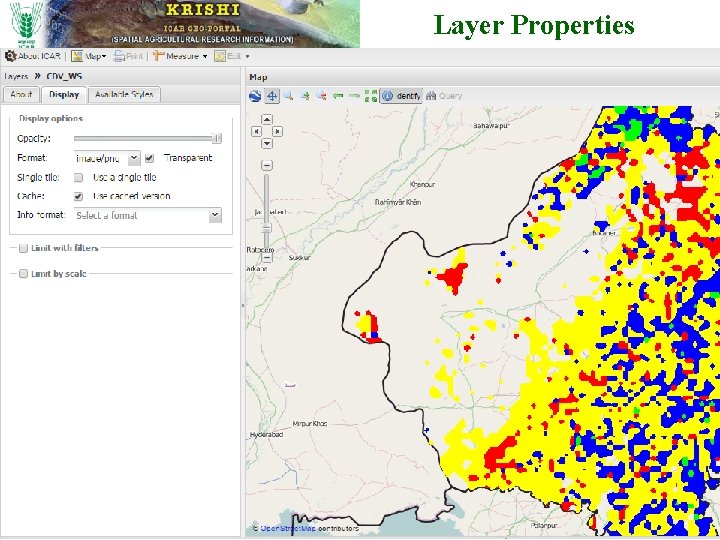Switch to the About tab
720x540 pixels.
pyautogui.click(x=21, y=95)
